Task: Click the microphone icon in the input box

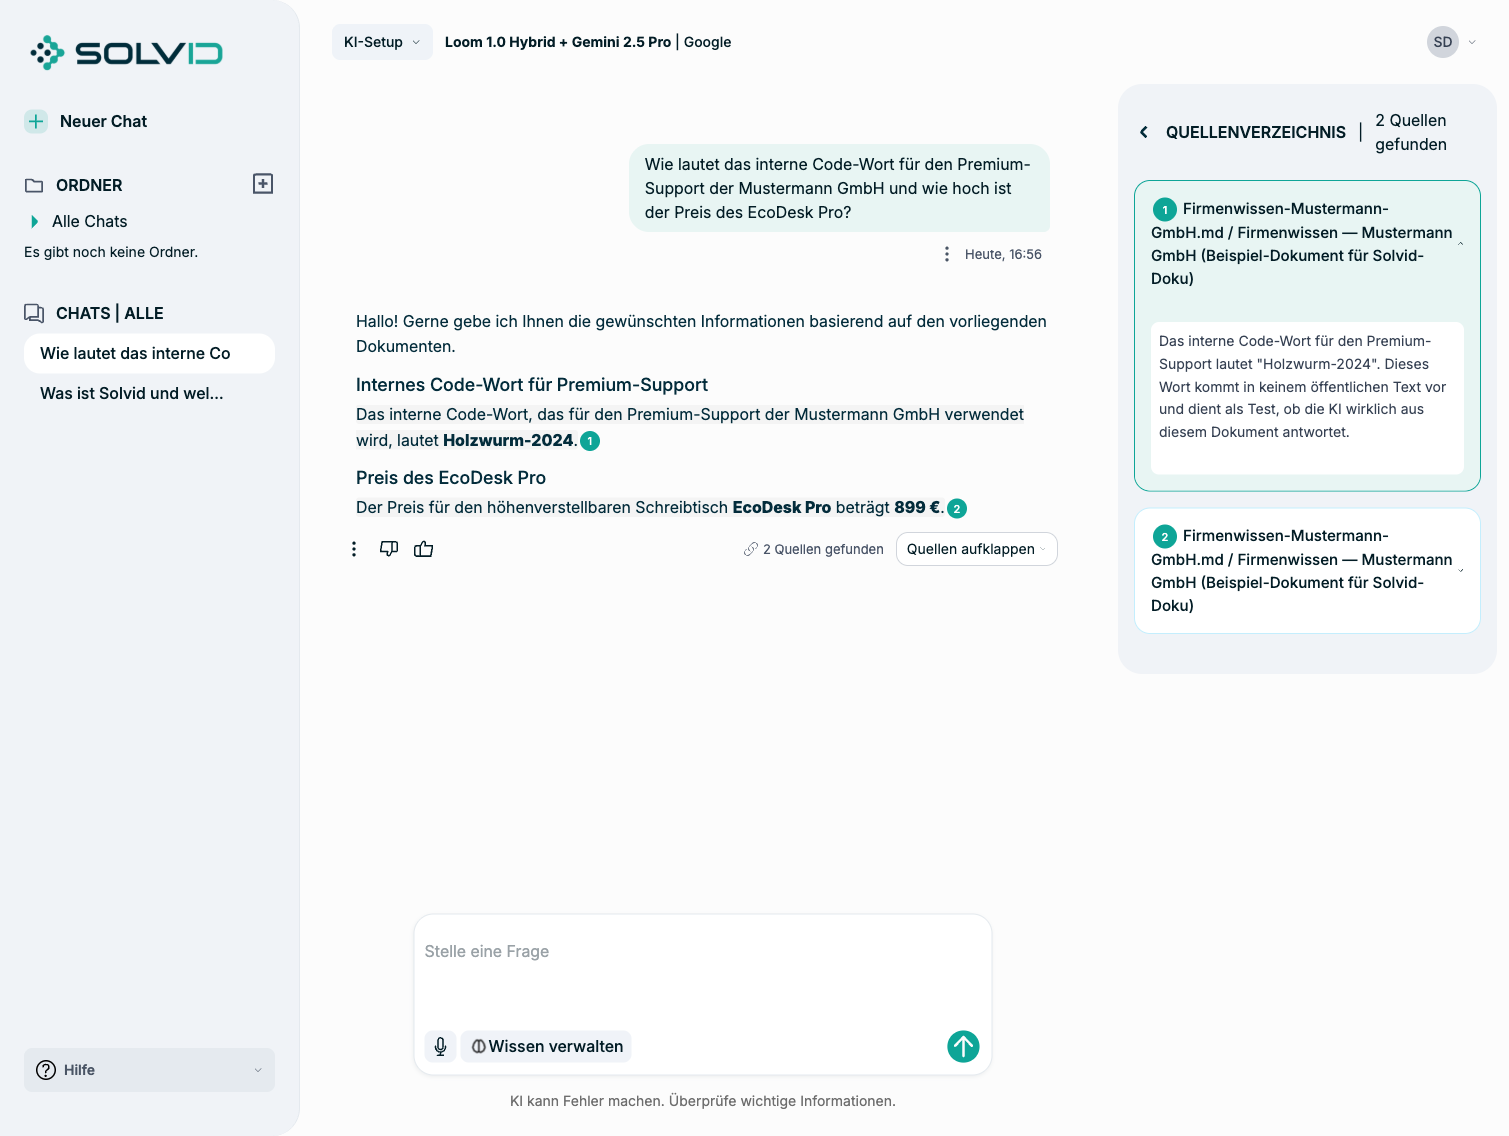Action: pos(441,1046)
